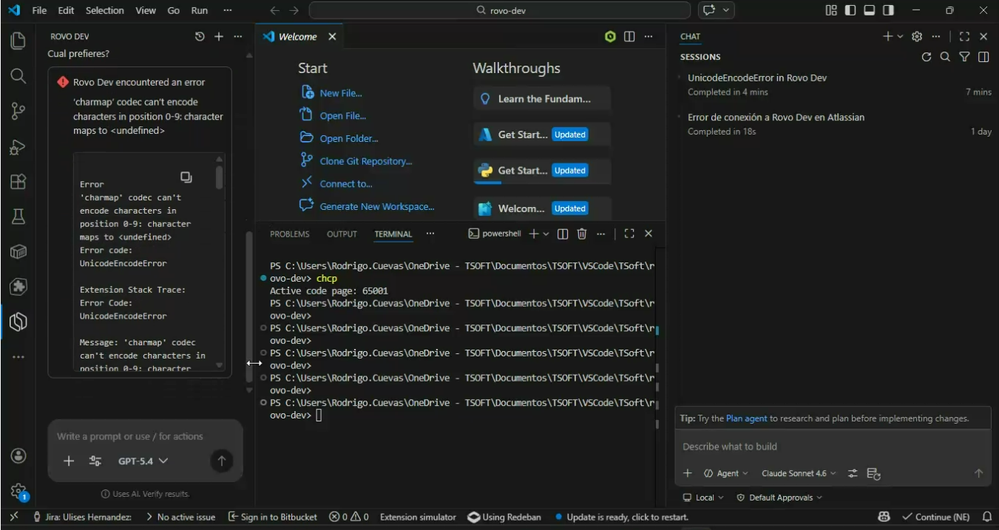
Task: Filter the chat sessions
Action: [x=965, y=57]
